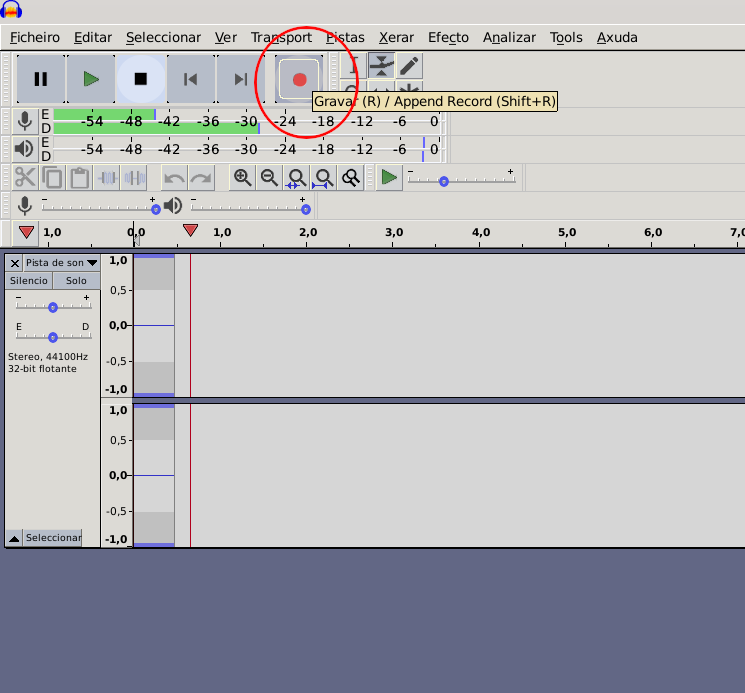Viewport: 745px width, 693px height.
Task: Toggle the Solo button
Action: 76,281
